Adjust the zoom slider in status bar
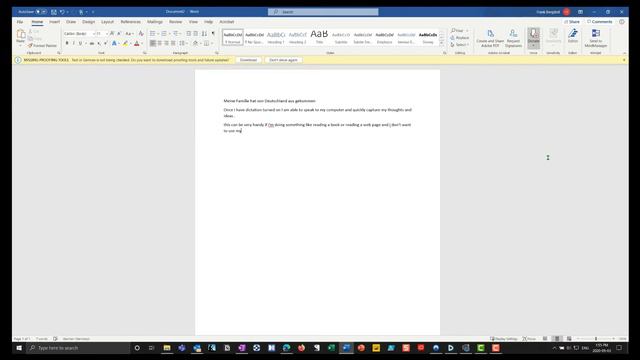The image size is (640, 360). click(596, 339)
